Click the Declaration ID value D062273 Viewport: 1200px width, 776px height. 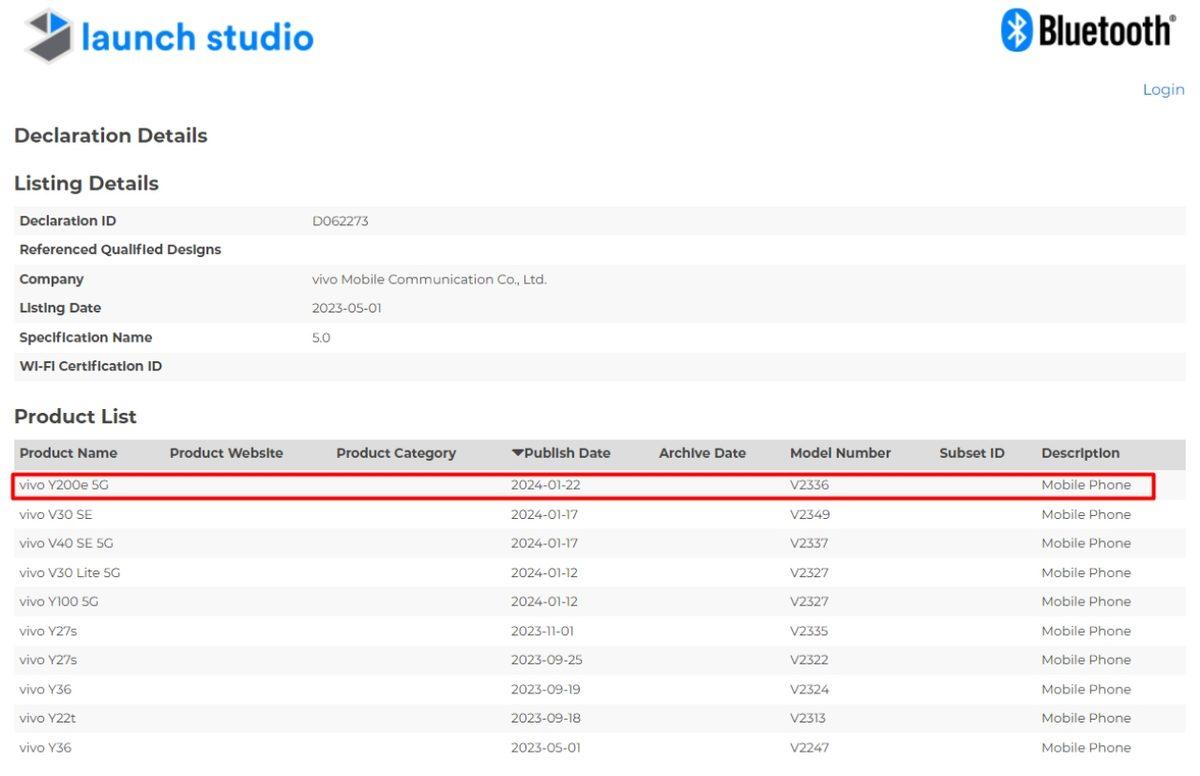click(x=340, y=221)
